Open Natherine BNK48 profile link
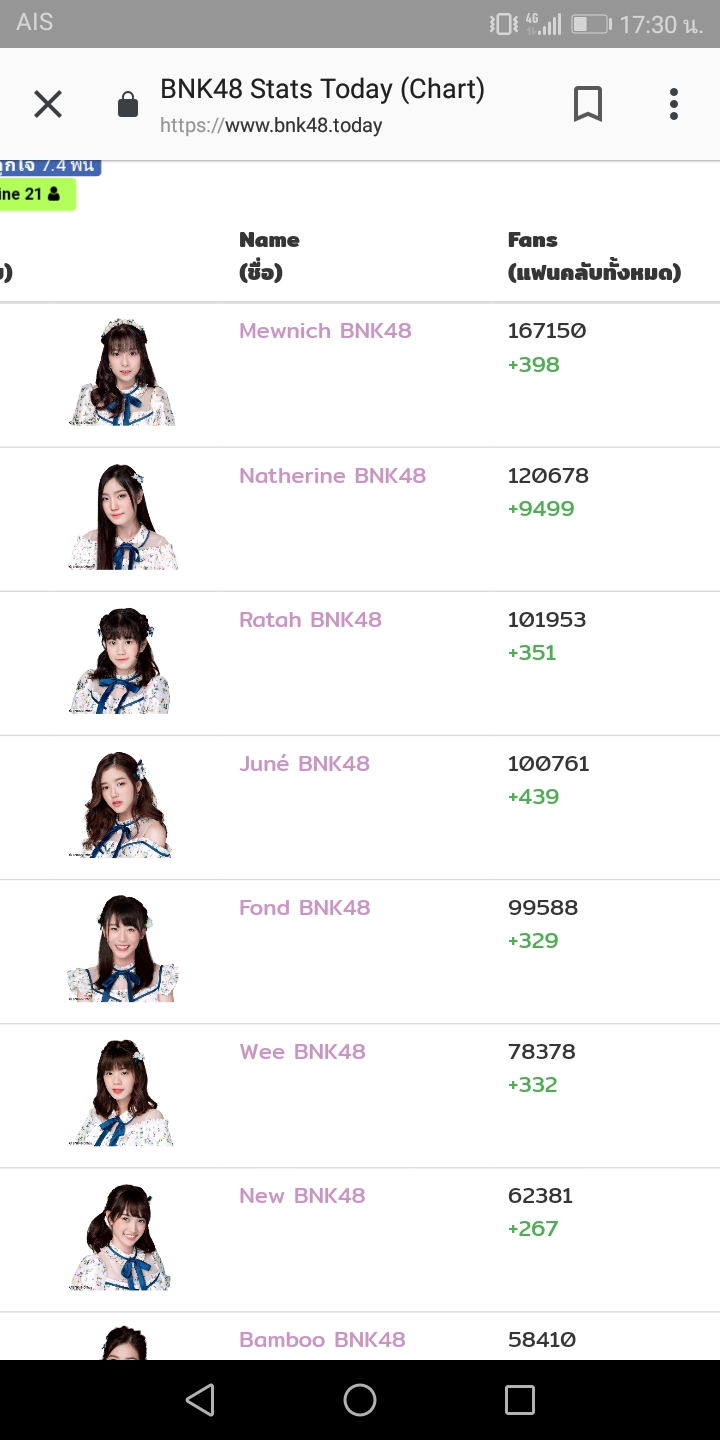The width and height of the screenshot is (720, 1440). click(332, 476)
